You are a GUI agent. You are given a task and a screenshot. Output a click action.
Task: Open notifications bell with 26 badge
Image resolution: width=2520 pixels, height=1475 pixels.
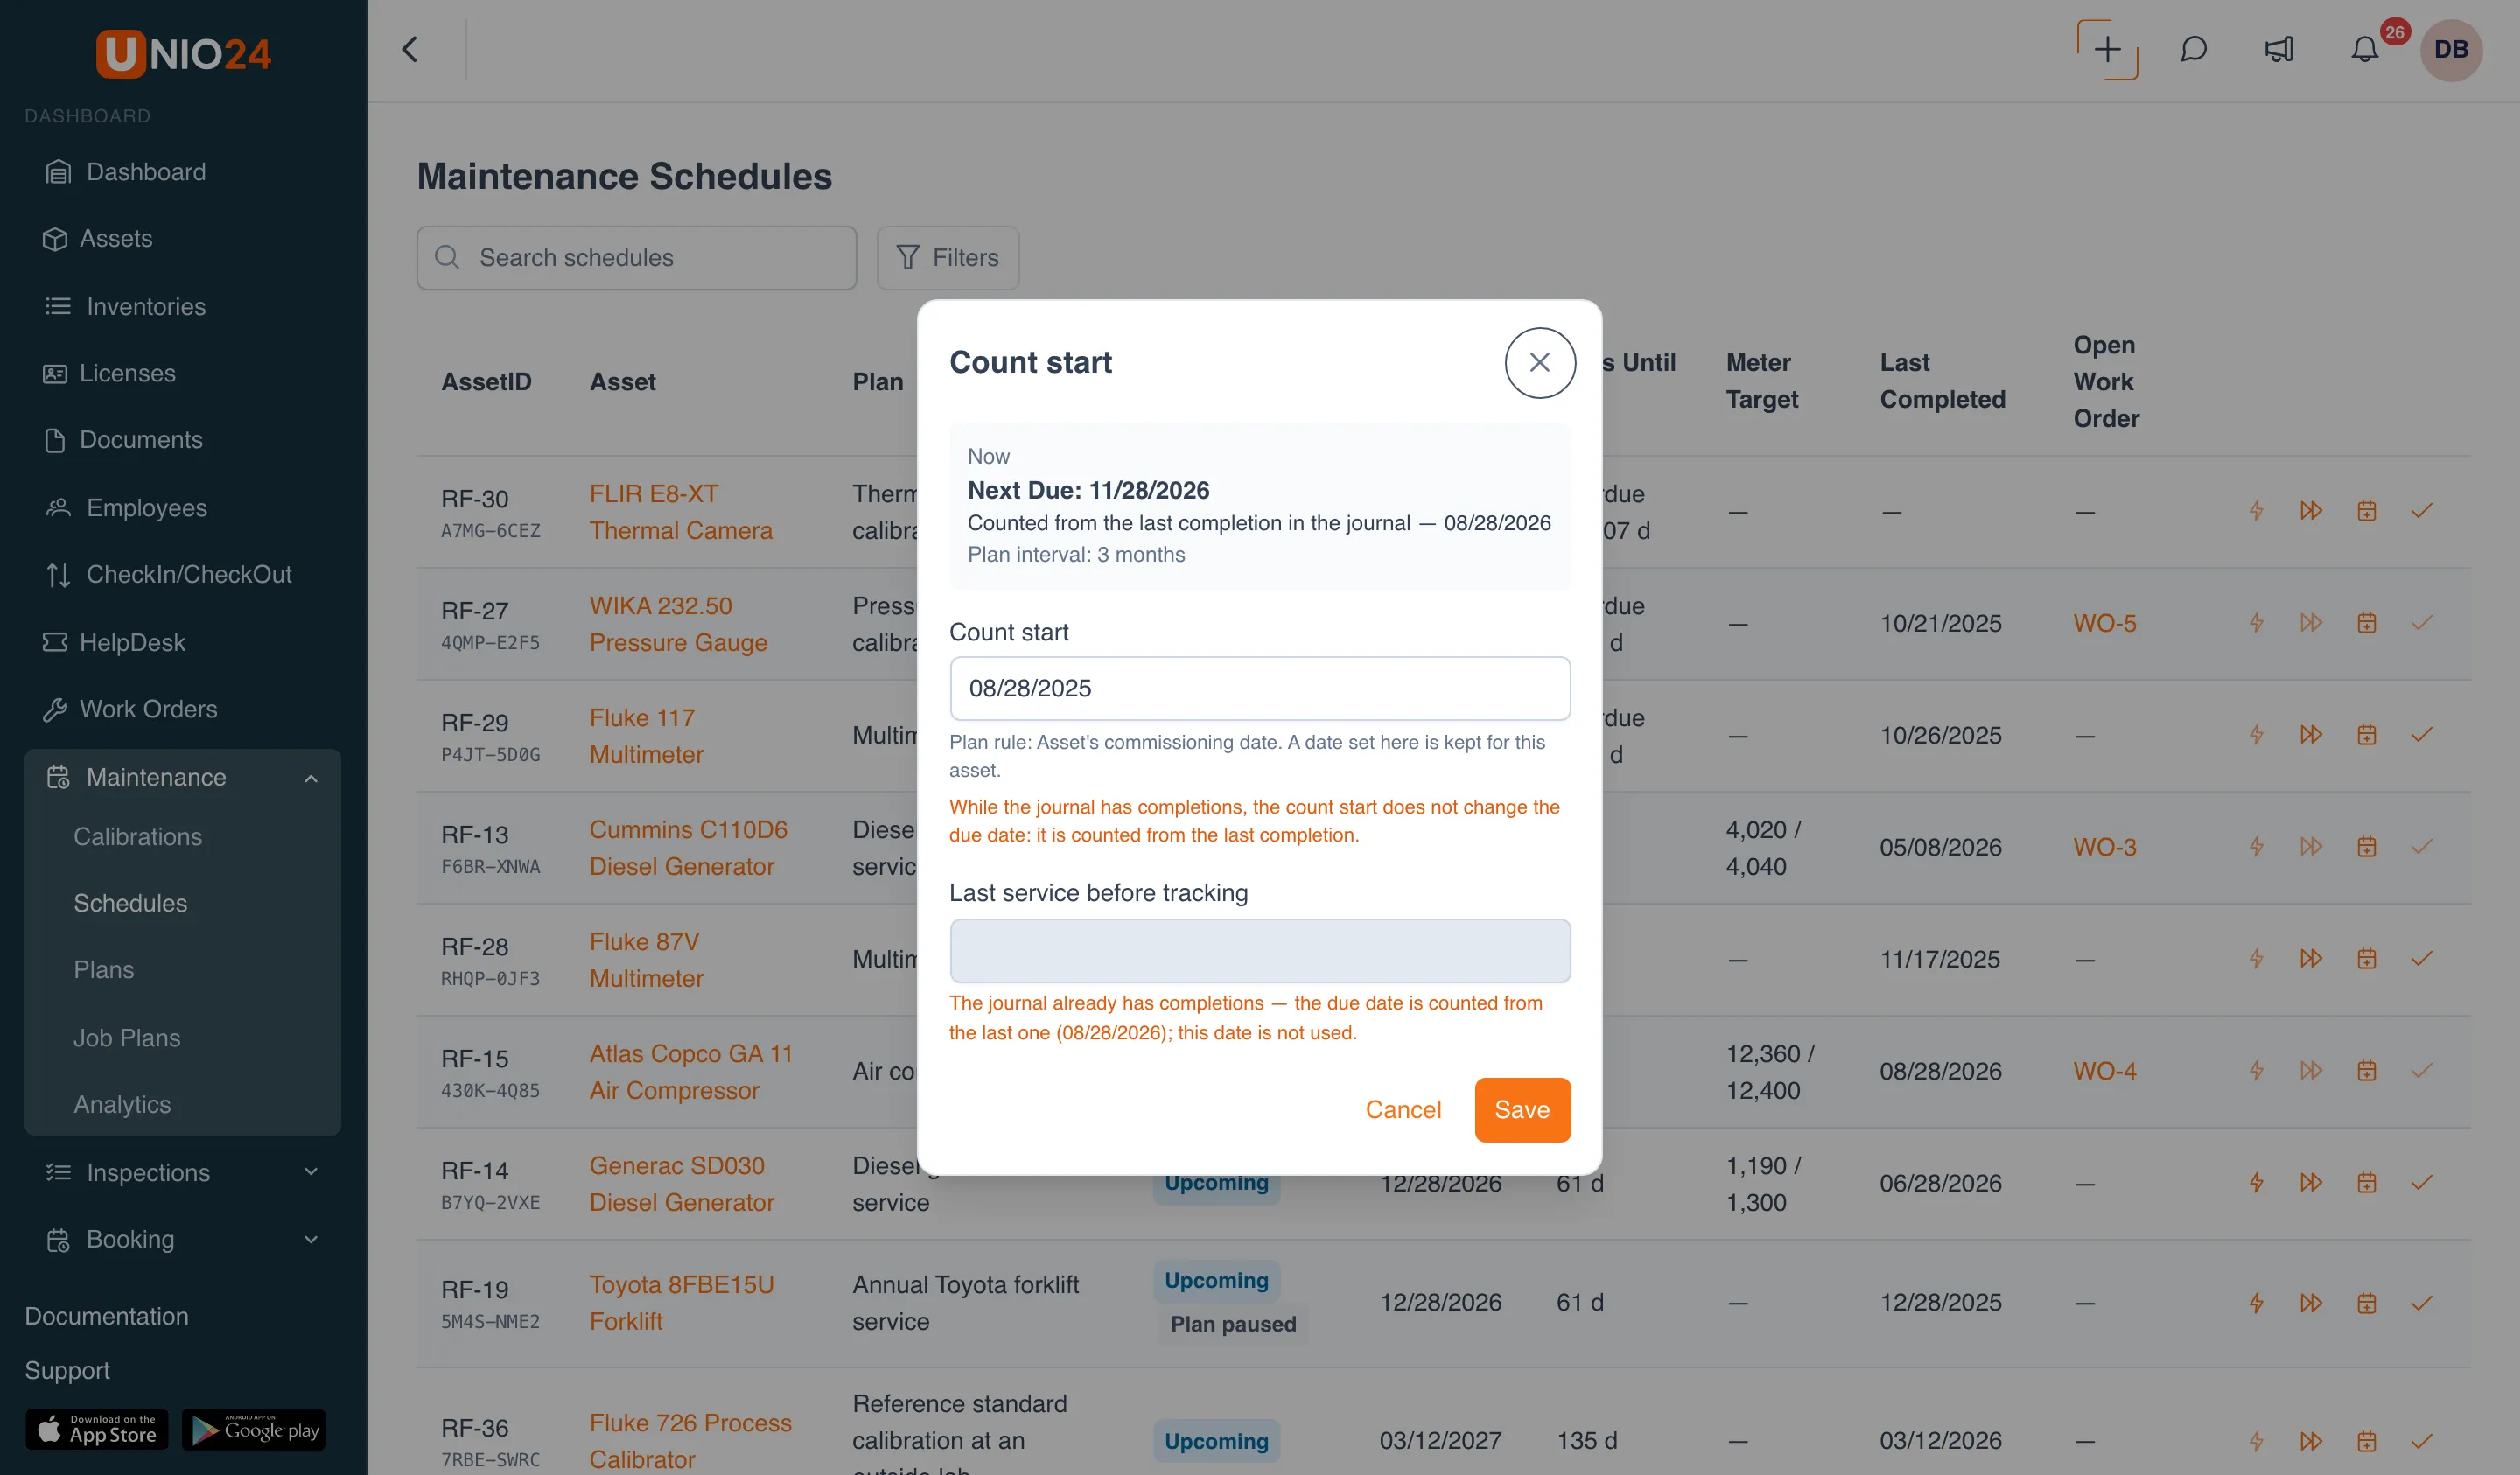coord(2365,50)
